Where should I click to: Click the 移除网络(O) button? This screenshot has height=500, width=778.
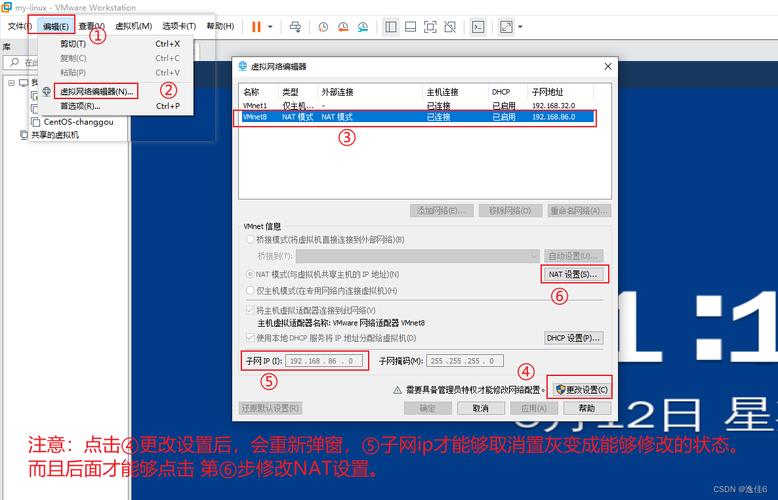(510, 210)
